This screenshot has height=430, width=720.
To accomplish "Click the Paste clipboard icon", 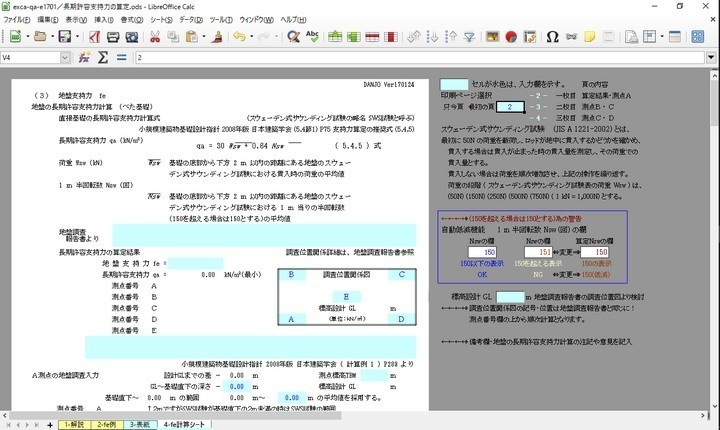I will 192,37.
